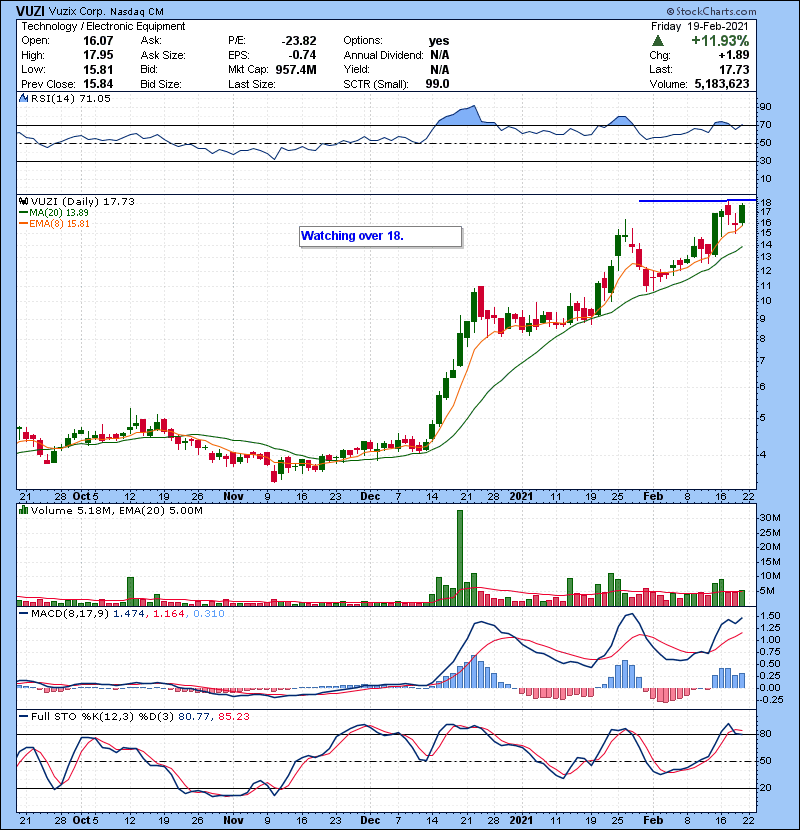Click the tallest green volume bar in December
This screenshot has height=830, width=800.
460,558
